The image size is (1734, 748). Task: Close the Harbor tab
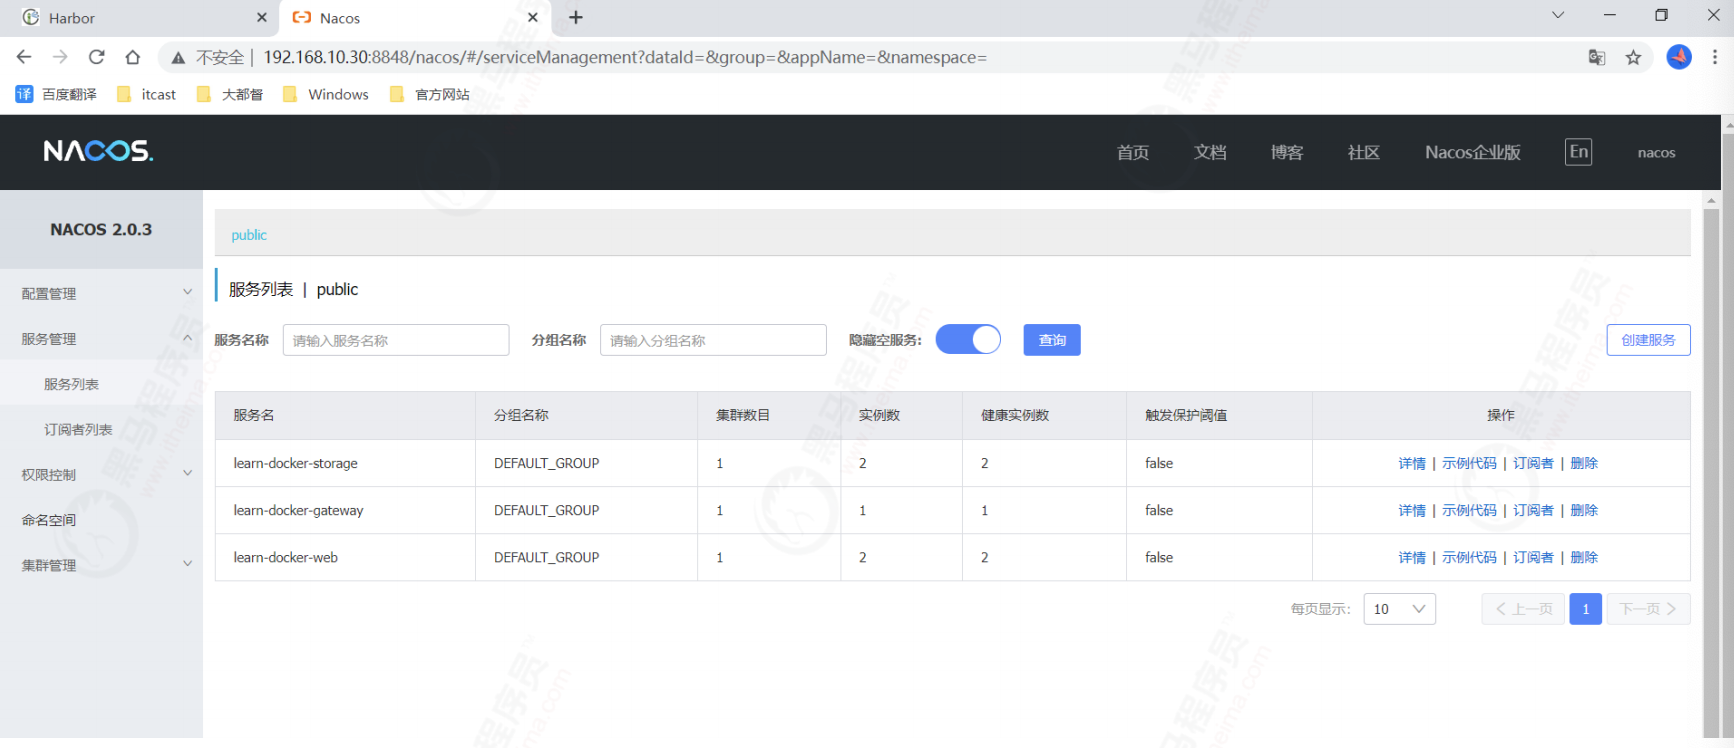click(262, 17)
